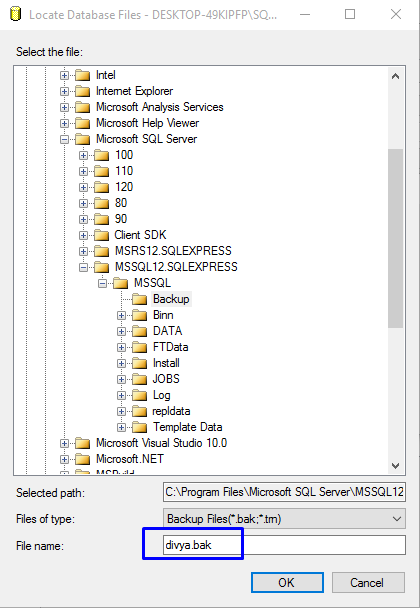Select the Backup folder label
Screen dimensions: 420x608
coord(171,299)
